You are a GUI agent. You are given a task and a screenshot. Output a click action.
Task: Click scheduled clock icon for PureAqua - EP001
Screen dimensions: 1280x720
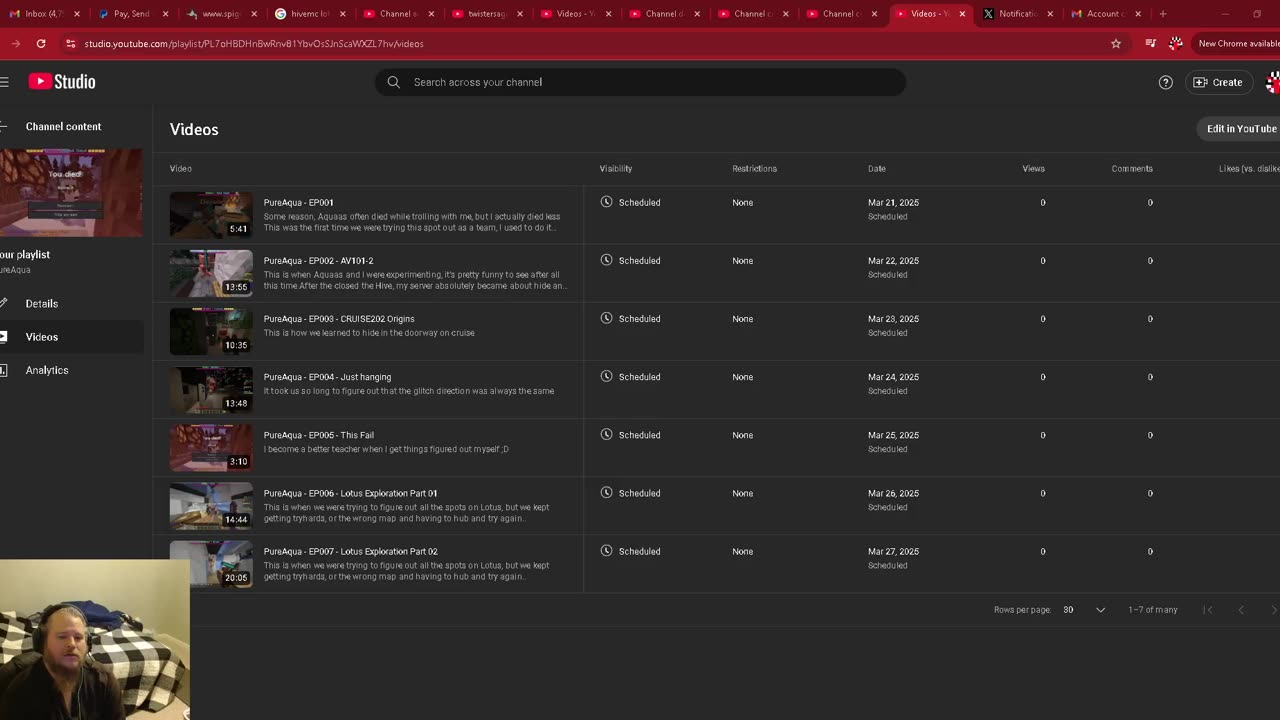(606, 202)
